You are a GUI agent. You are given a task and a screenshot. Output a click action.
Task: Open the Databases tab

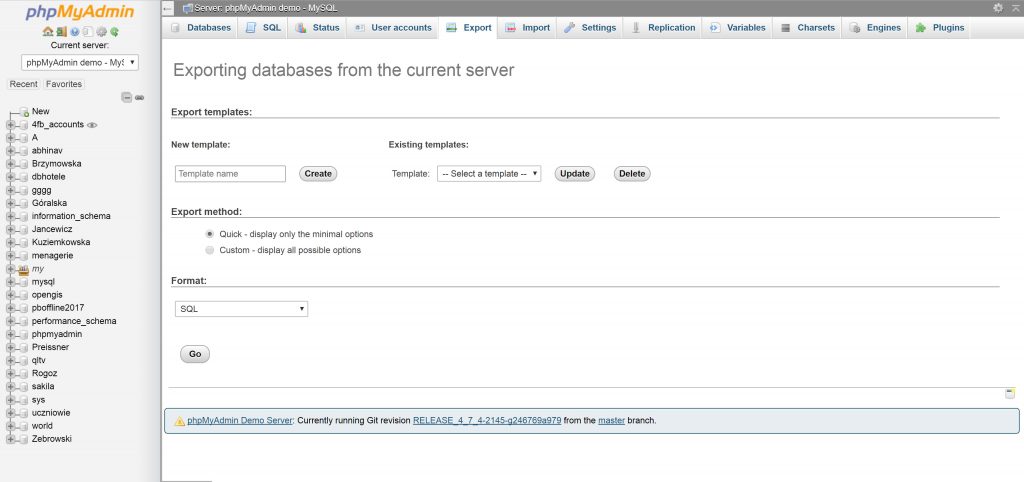(201, 27)
